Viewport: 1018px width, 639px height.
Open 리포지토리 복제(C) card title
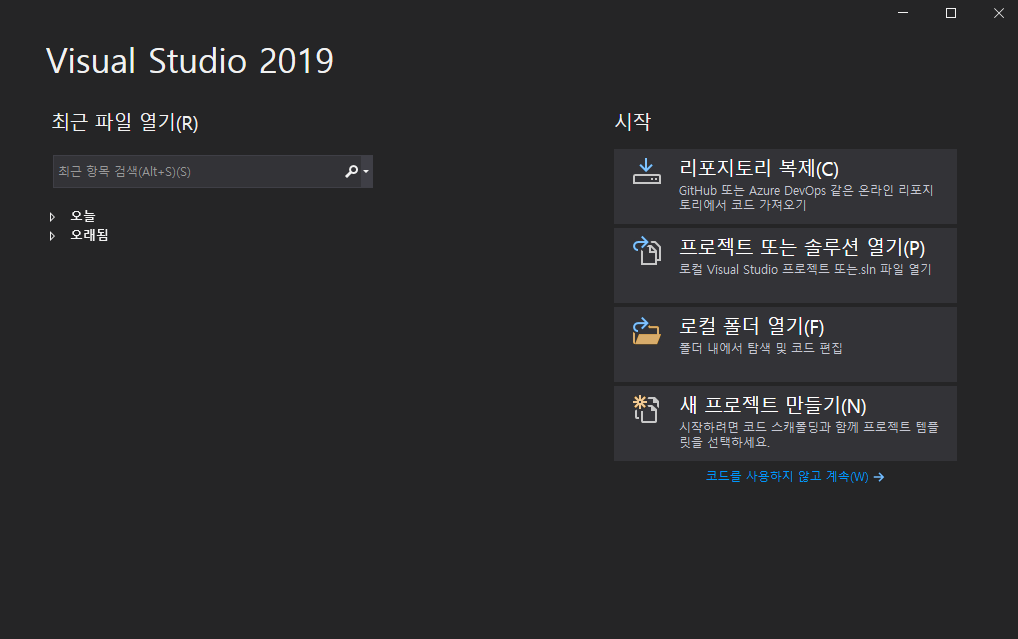(758, 168)
